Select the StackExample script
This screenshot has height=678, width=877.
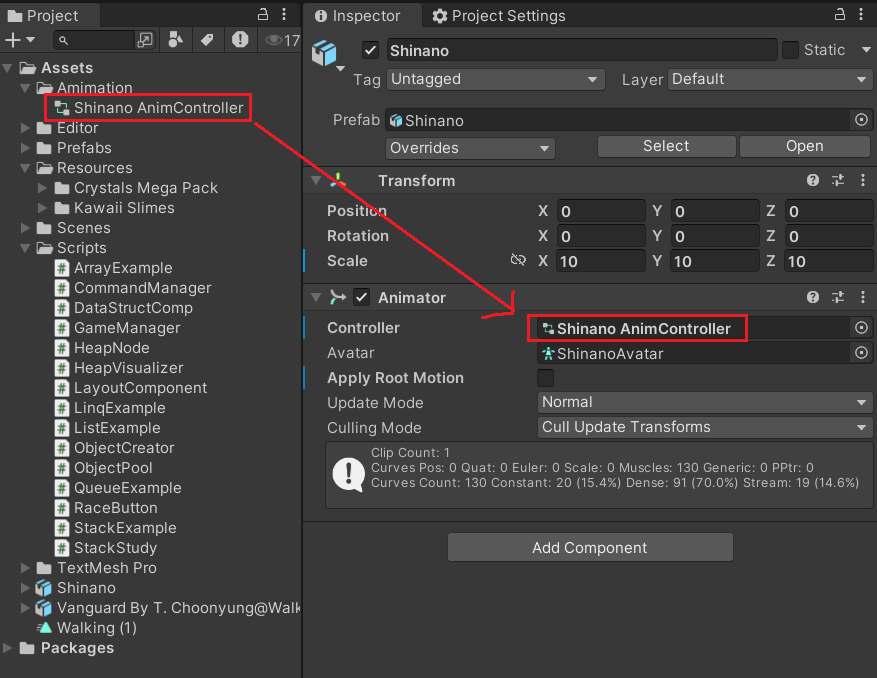[x=116, y=528]
